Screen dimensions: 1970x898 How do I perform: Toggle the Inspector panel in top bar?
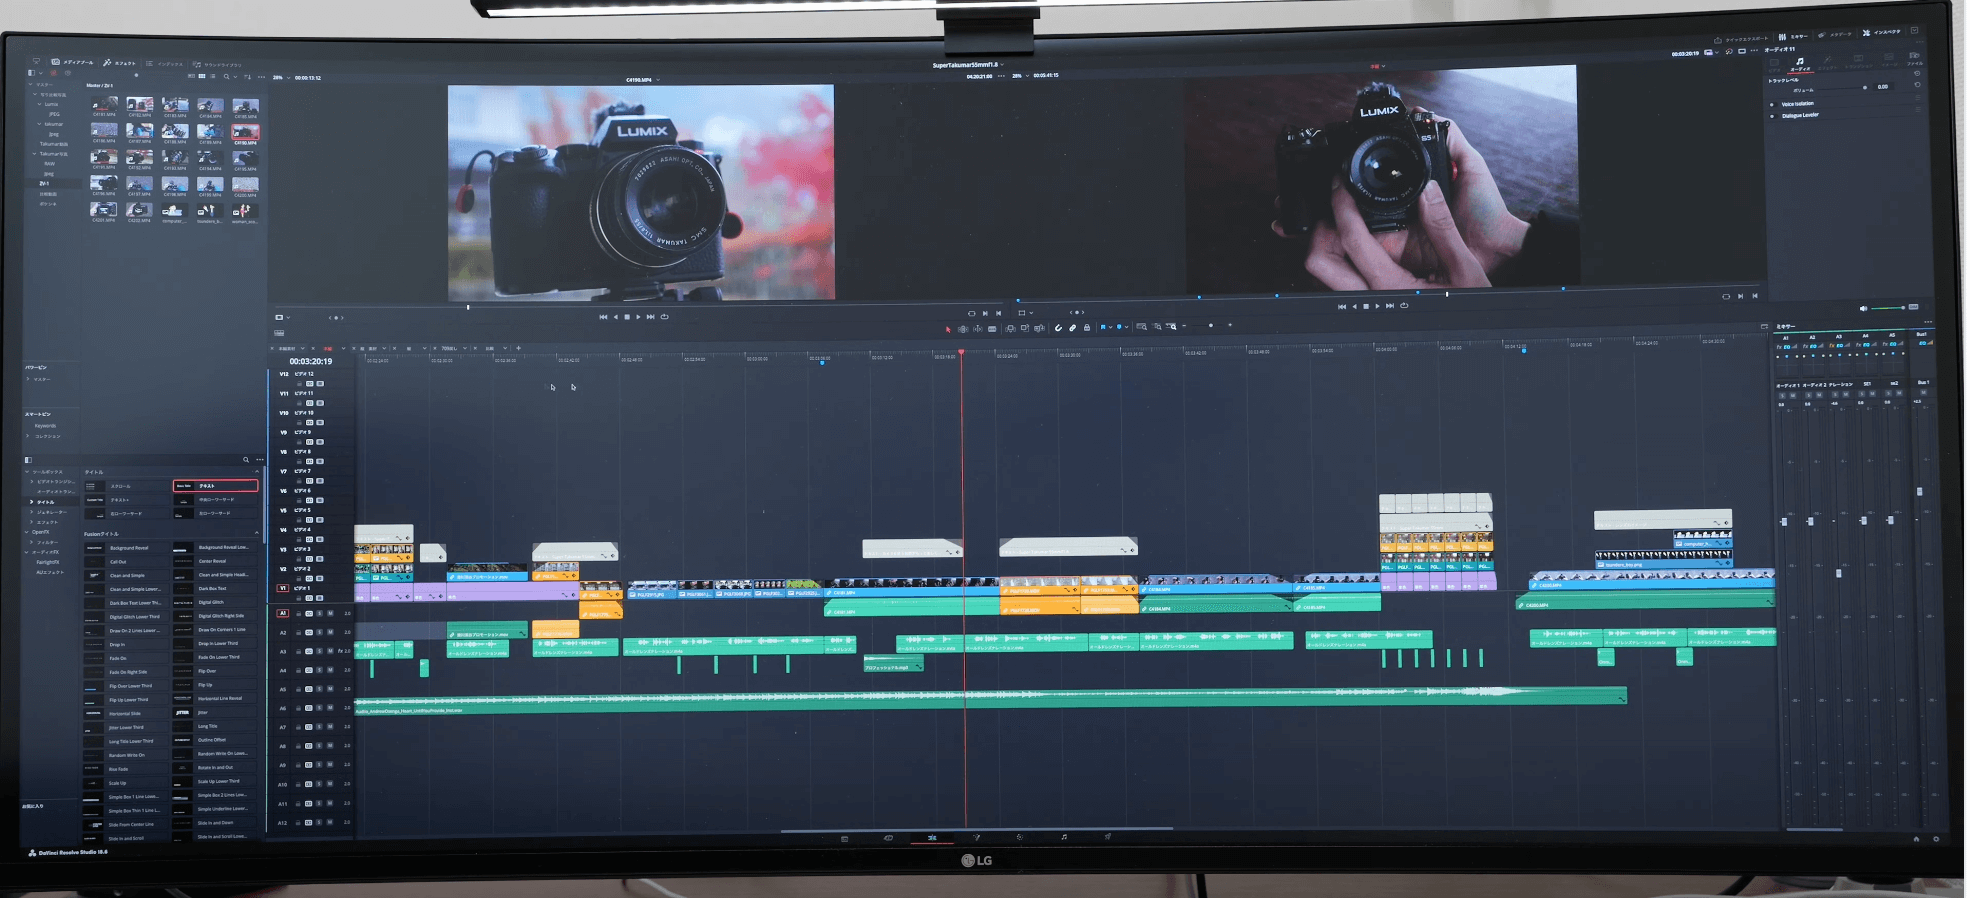coord(1882,32)
